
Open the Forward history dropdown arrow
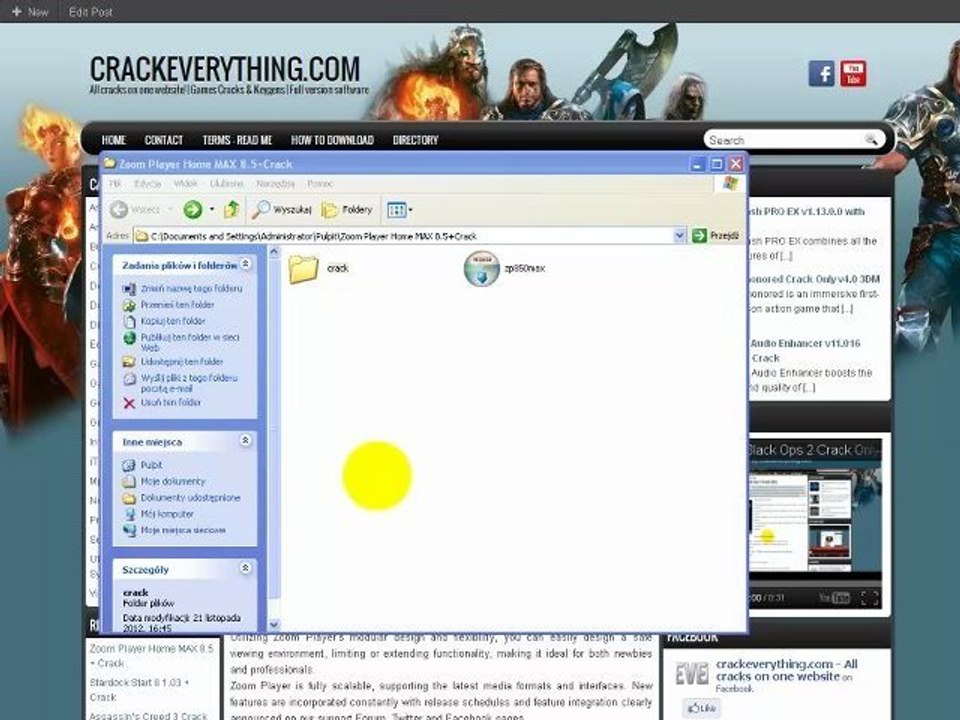pyautogui.click(x=212, y=210)
